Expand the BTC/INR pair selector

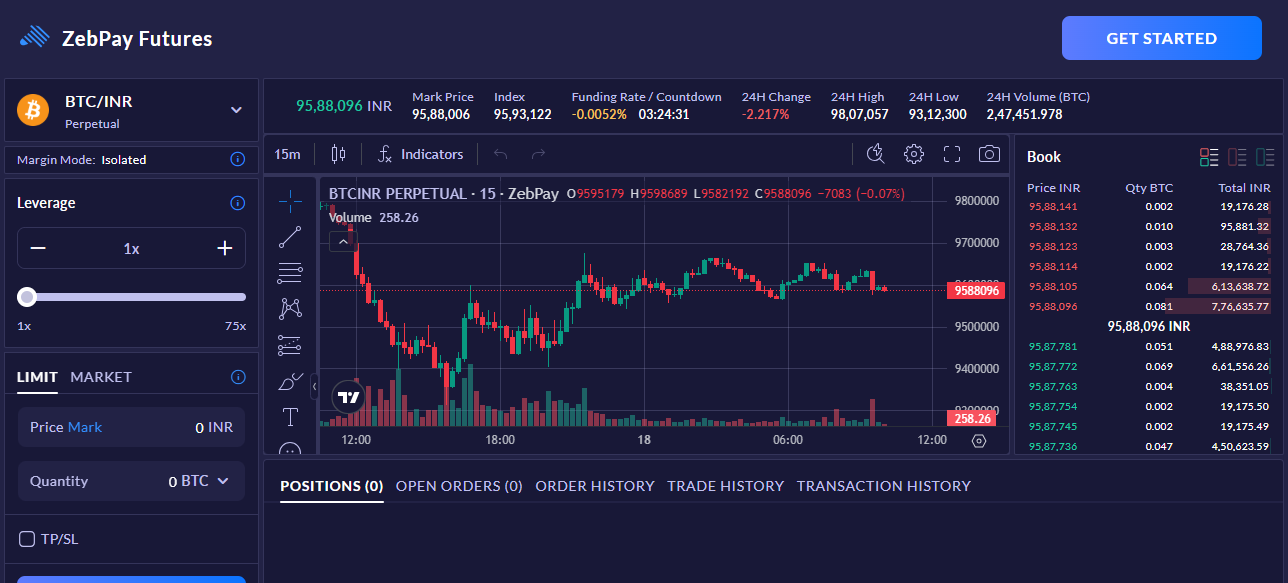(x=236, y=110)
